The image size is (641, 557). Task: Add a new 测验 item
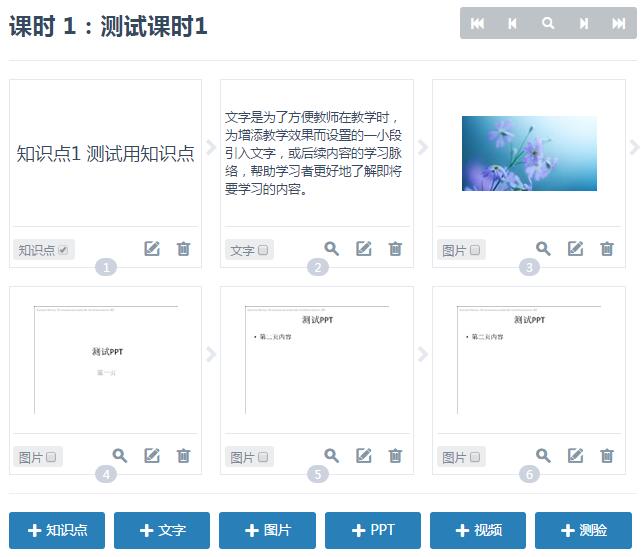tap(583, 531)
